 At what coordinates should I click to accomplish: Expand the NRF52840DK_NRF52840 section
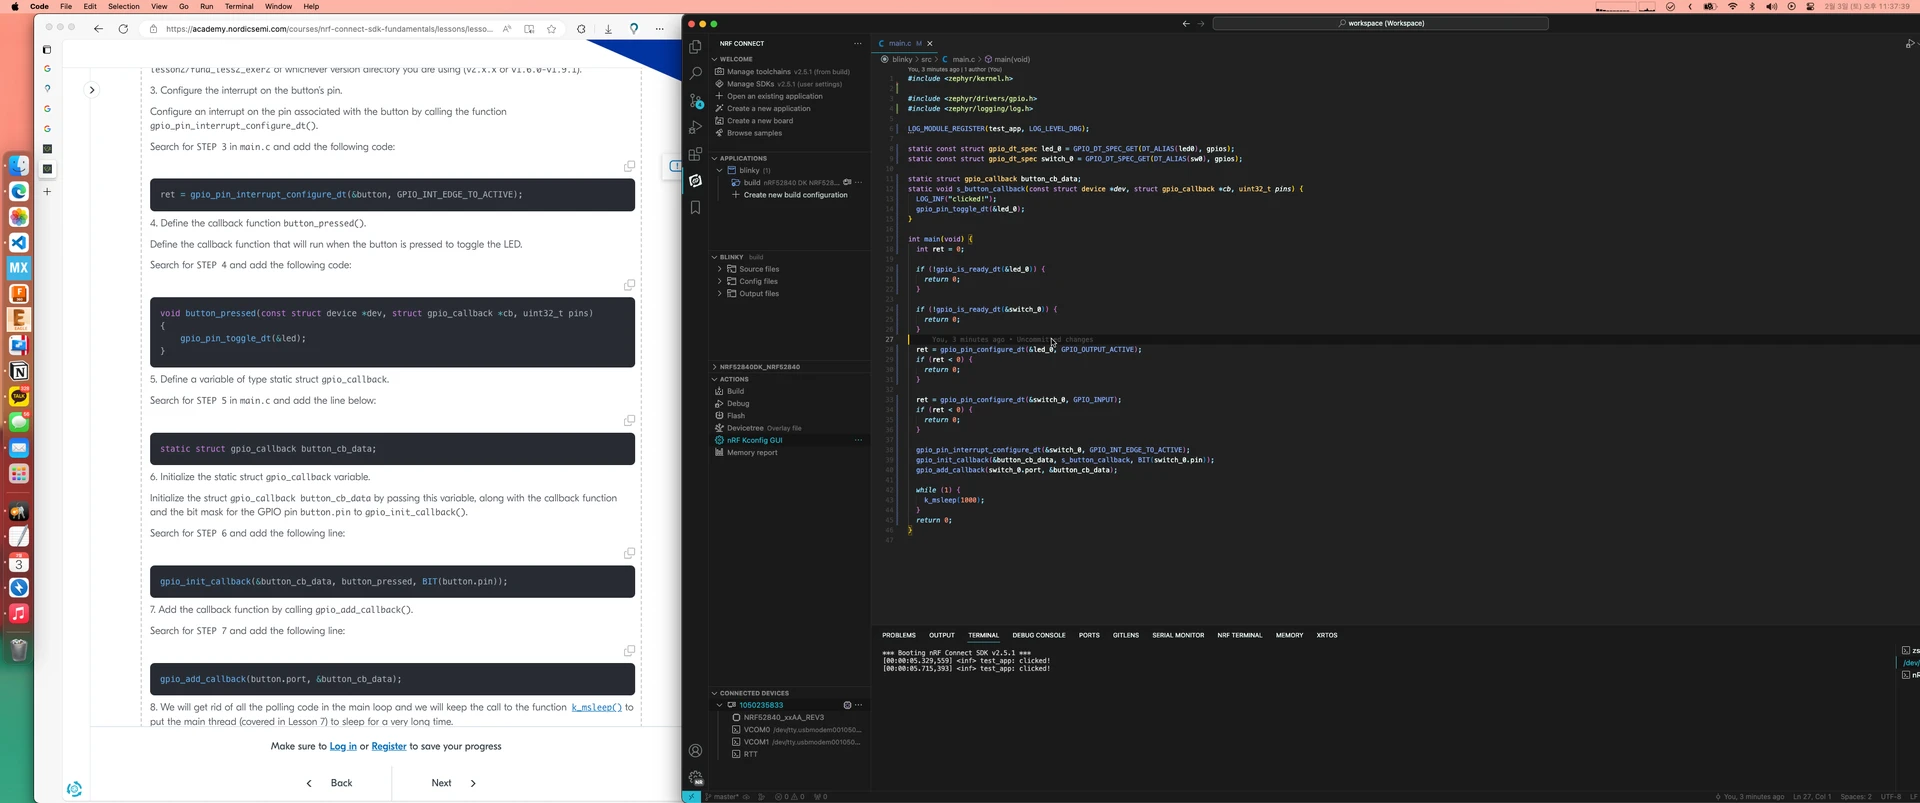759,367
